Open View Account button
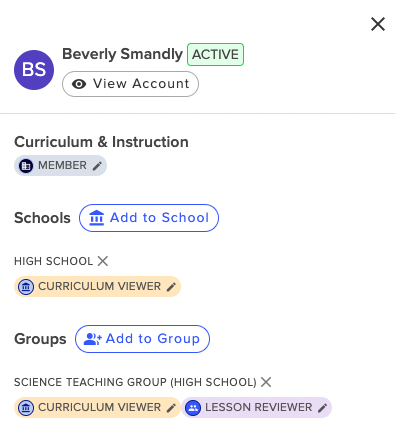395x437 pixels. point(130,84)
